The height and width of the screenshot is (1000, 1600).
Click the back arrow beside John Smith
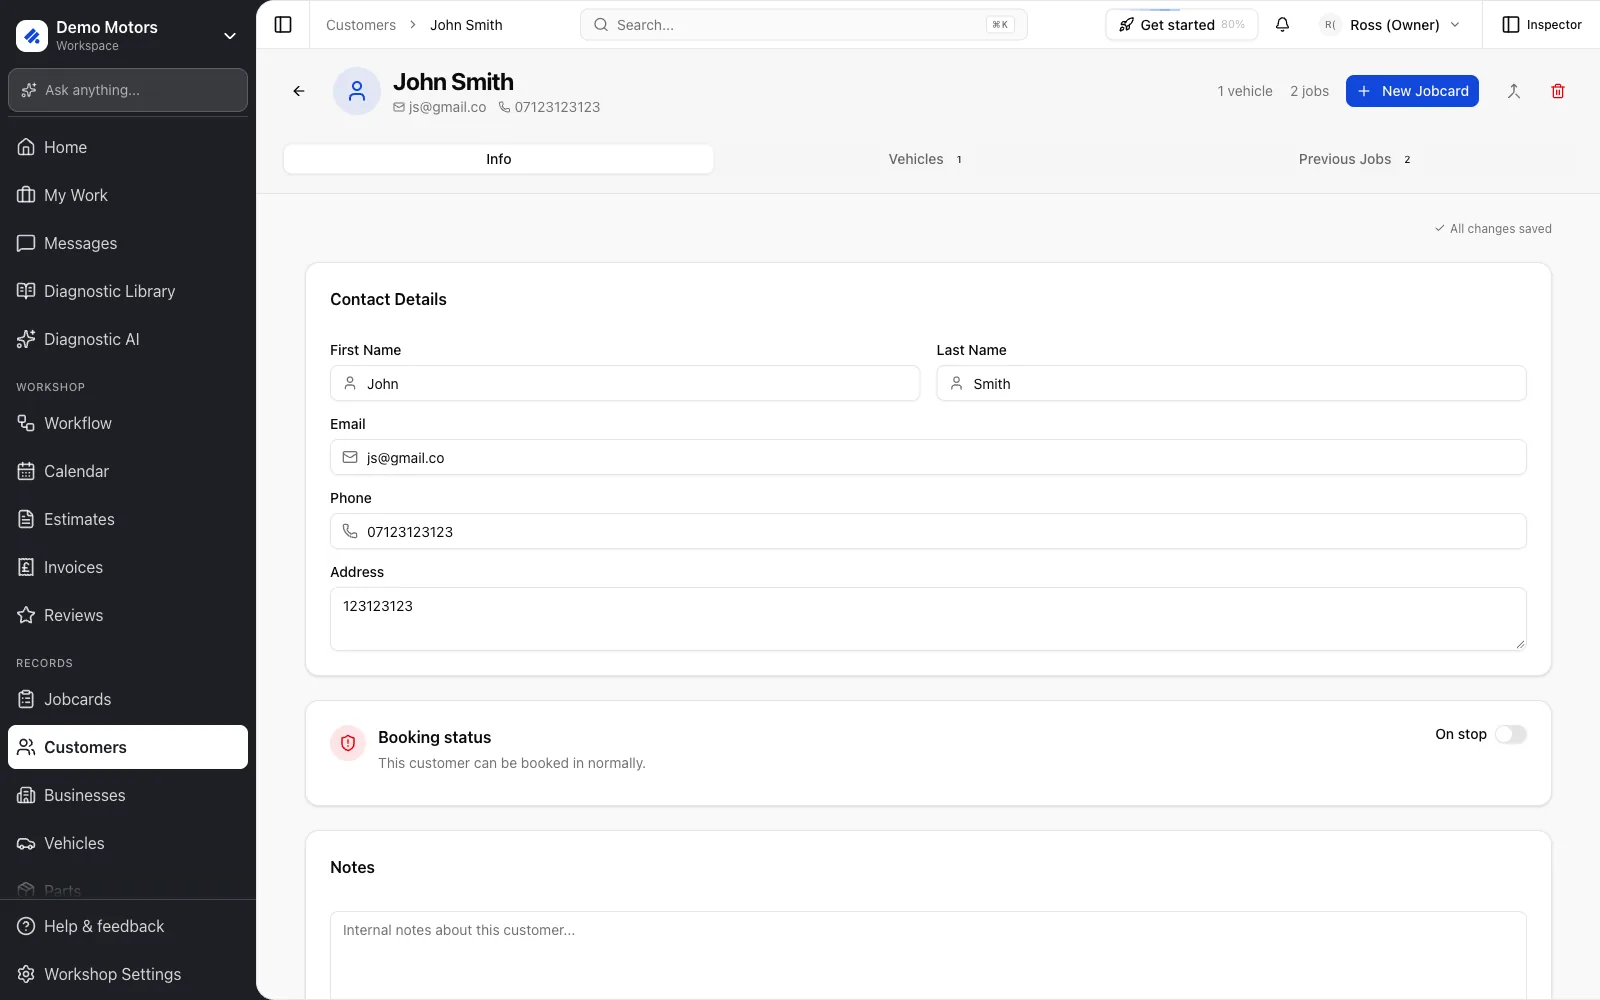pyautogui.click(x=299, y=91)
